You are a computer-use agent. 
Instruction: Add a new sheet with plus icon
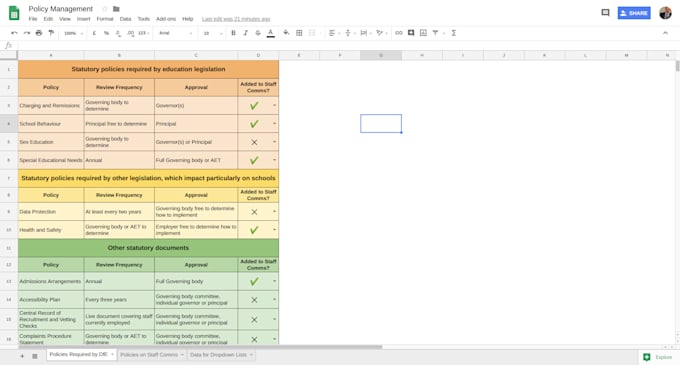22,356
